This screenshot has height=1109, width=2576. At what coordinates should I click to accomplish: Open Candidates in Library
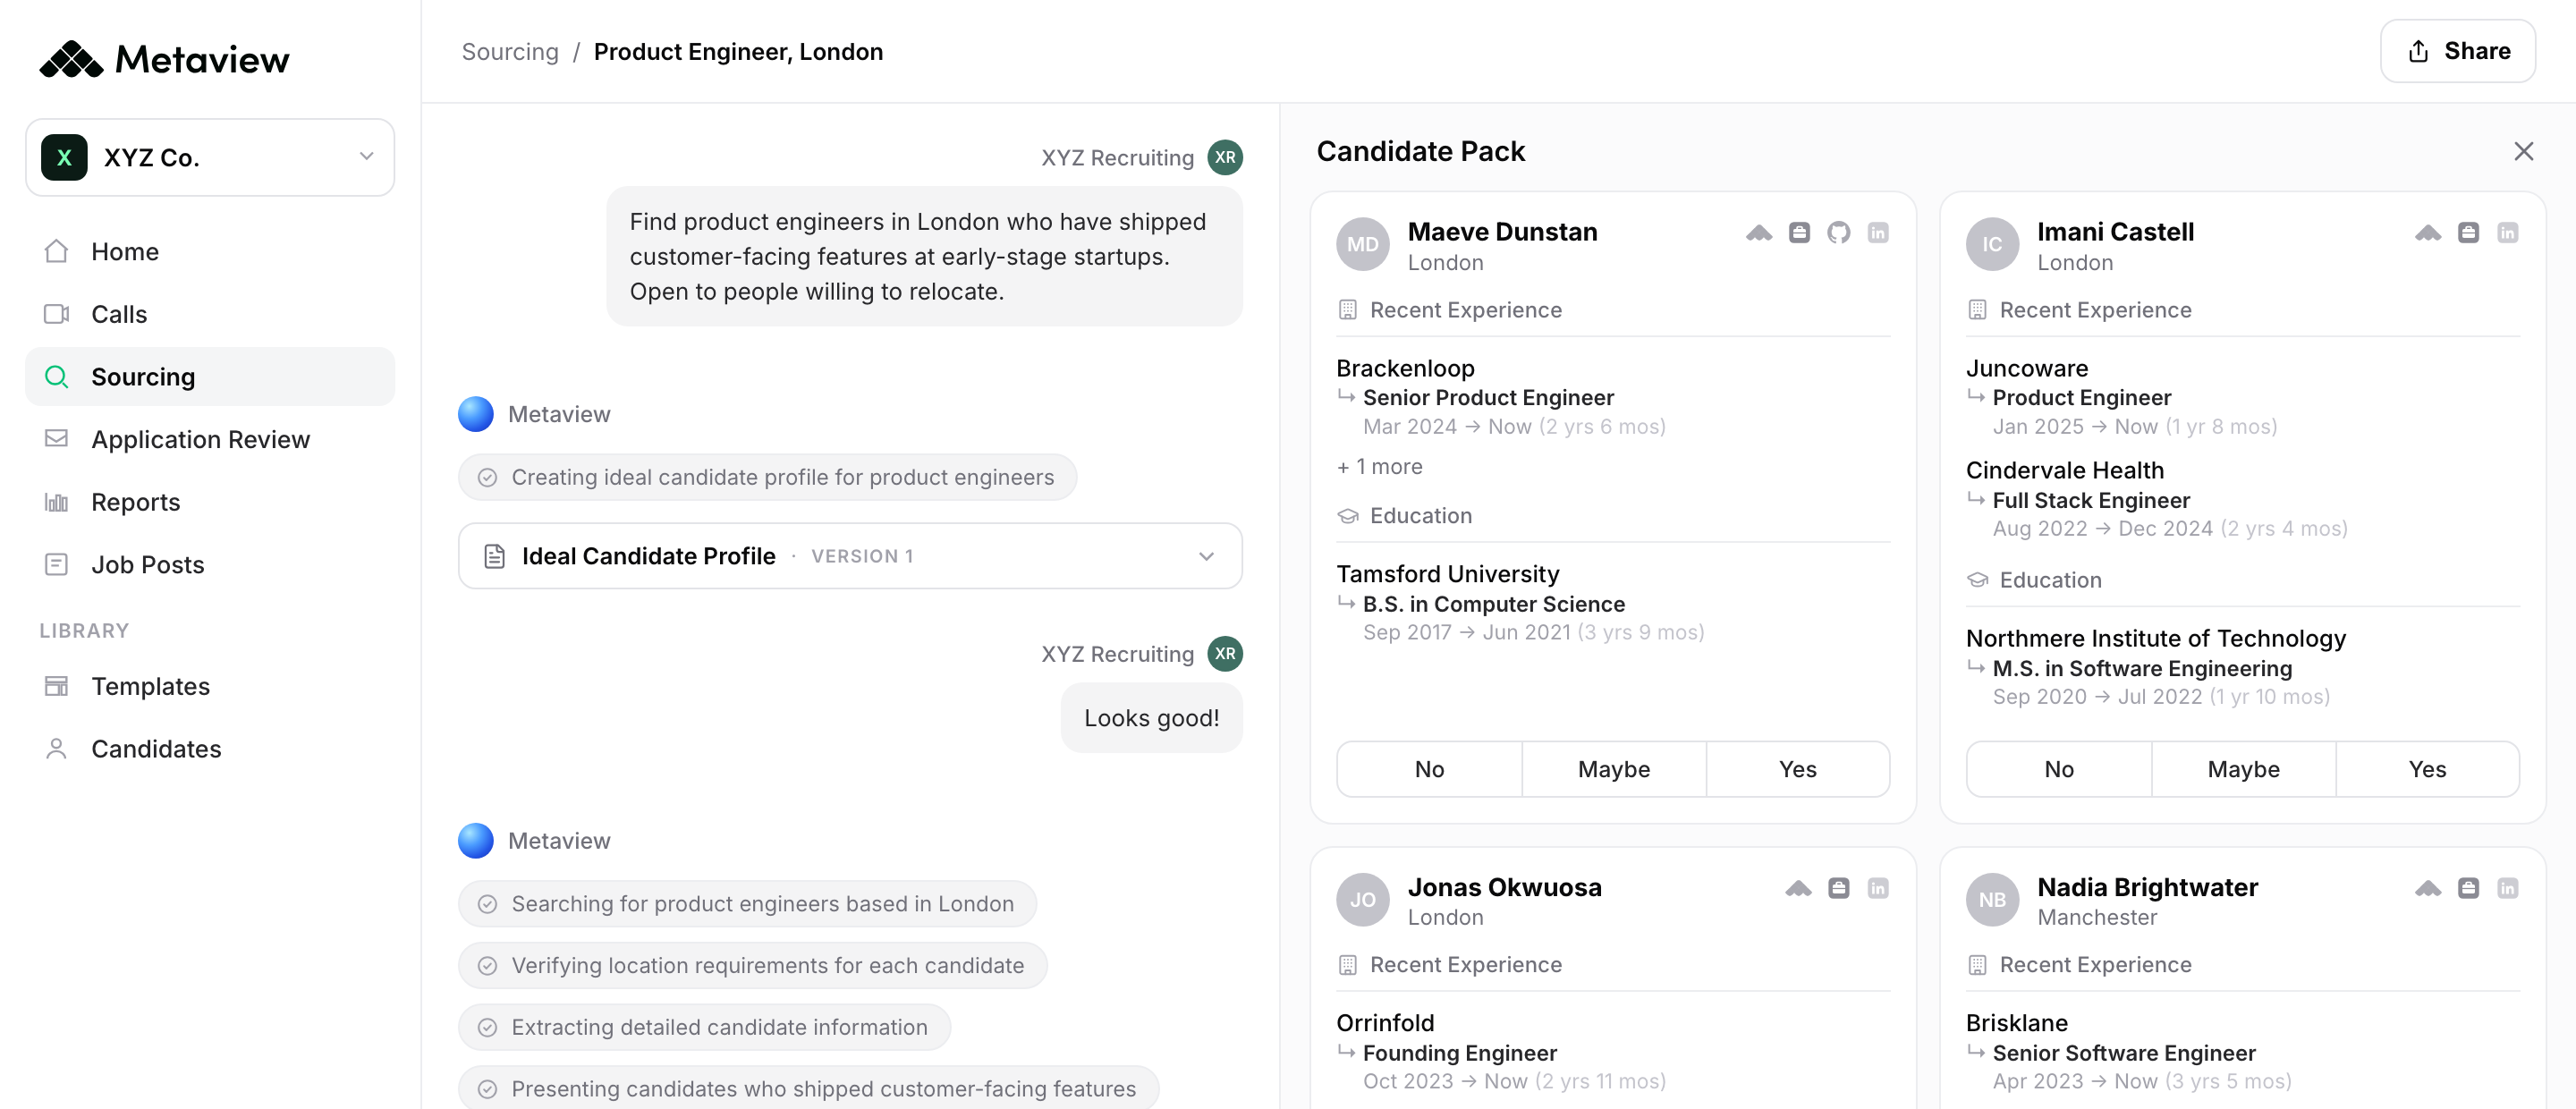click(210, 749)
